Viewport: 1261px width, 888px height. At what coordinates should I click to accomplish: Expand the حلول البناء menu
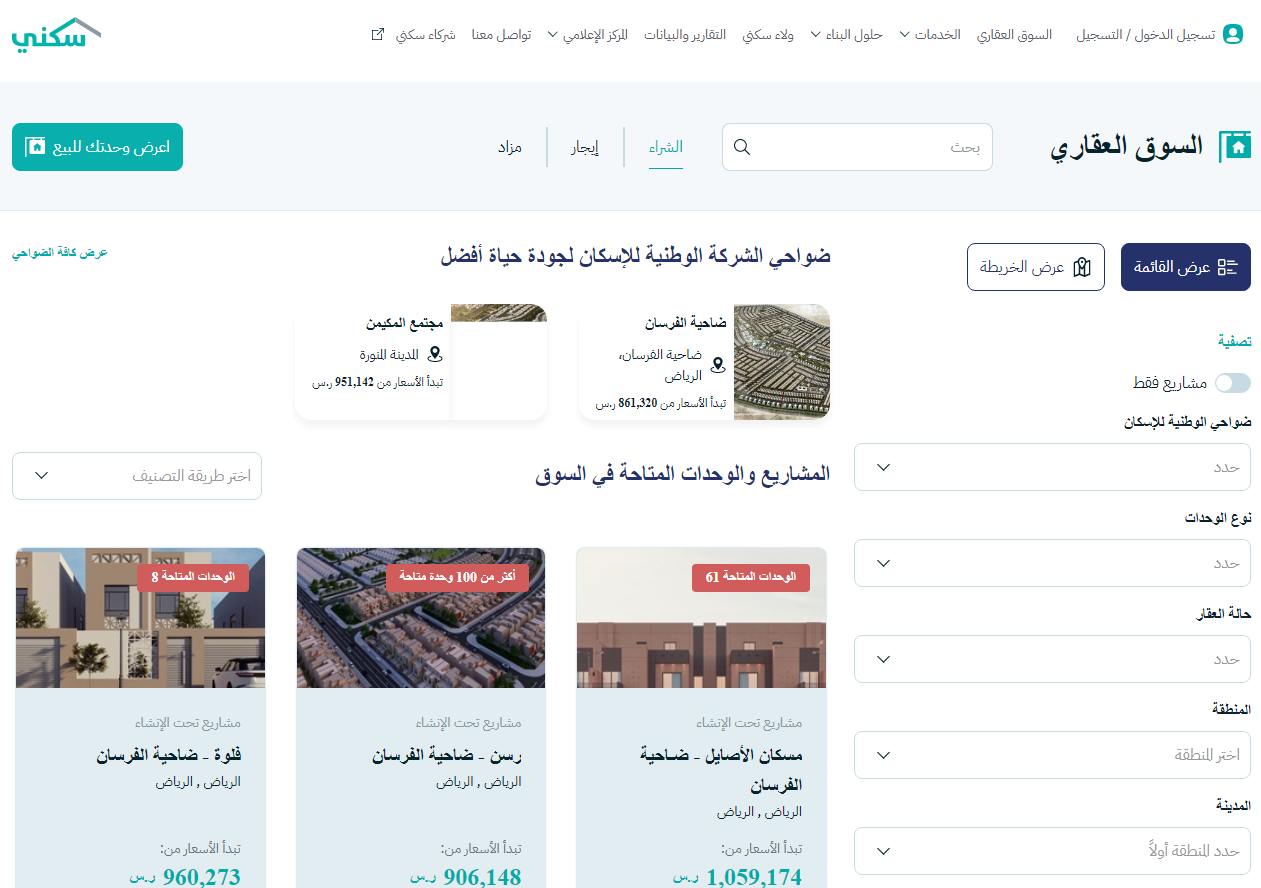(x=847, y=35)
